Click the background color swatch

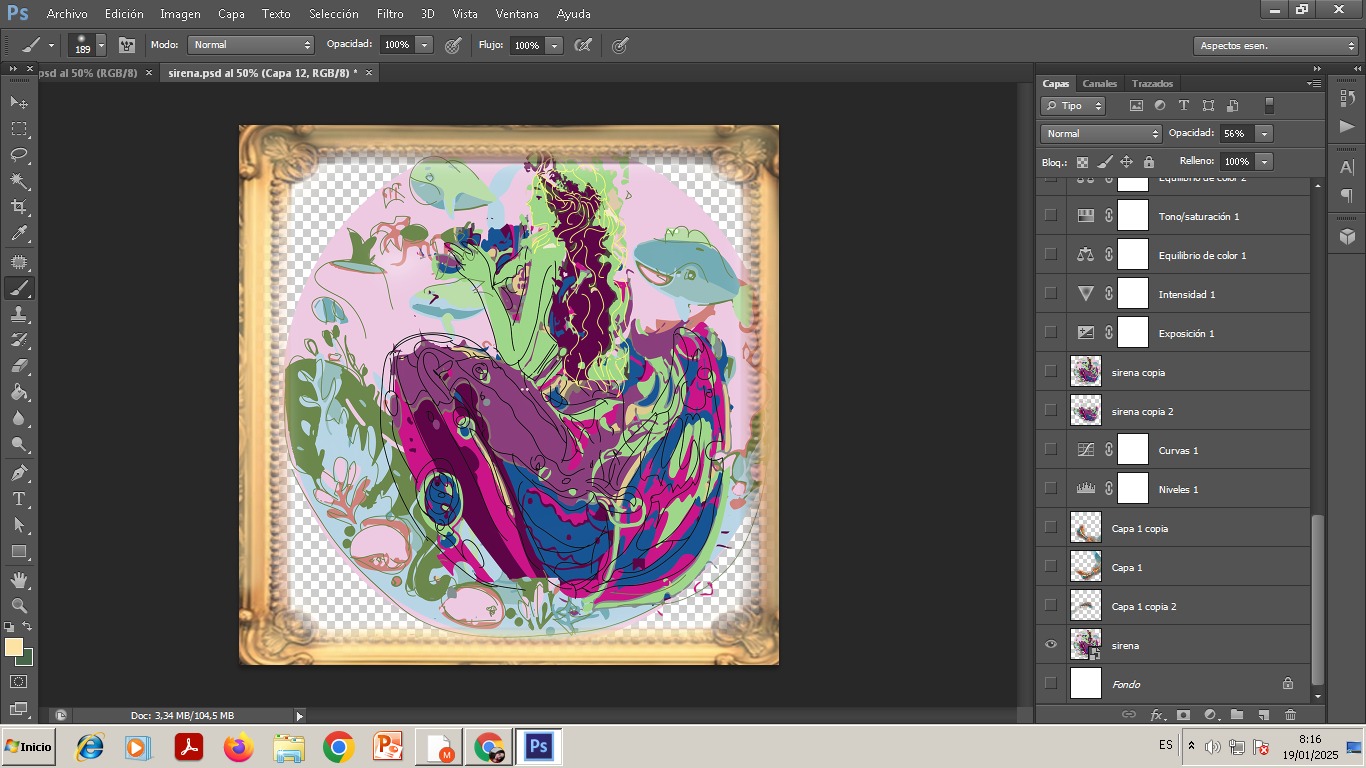point(28,659)
